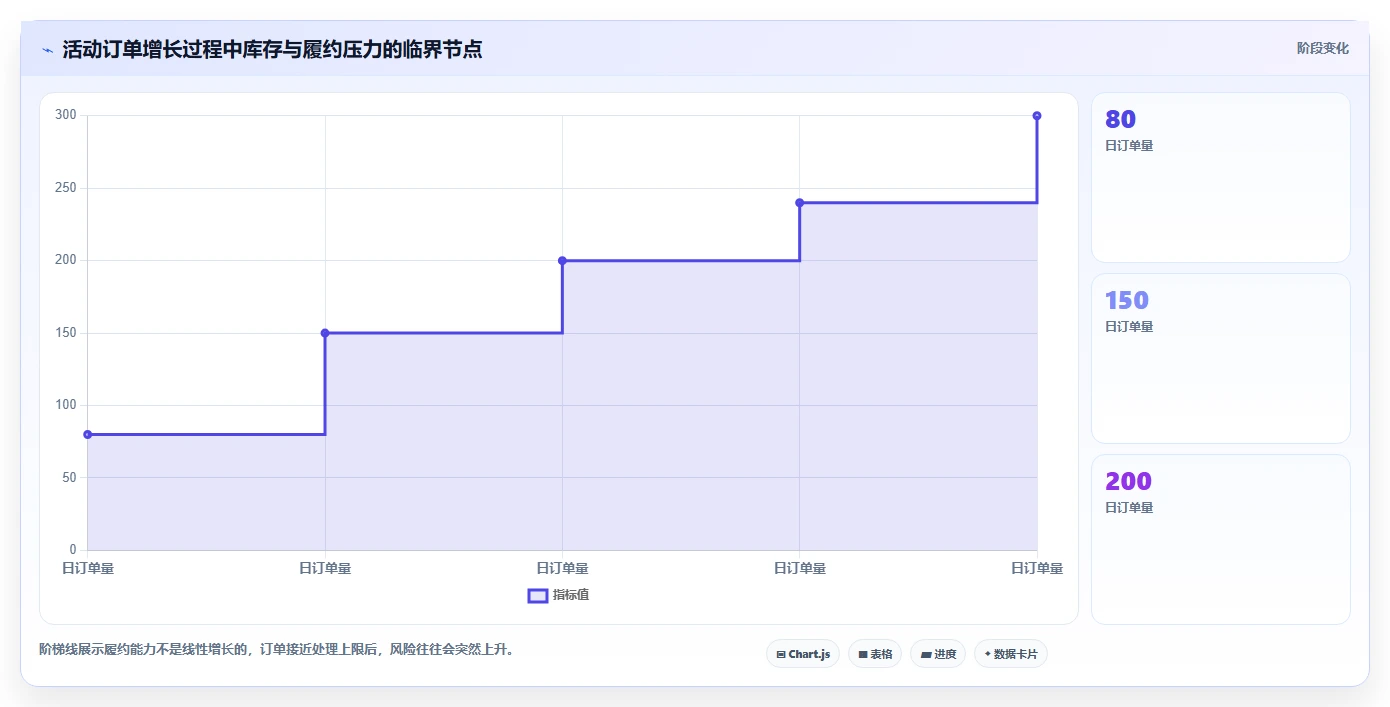Click the y-axis label 250

[66, 188]
